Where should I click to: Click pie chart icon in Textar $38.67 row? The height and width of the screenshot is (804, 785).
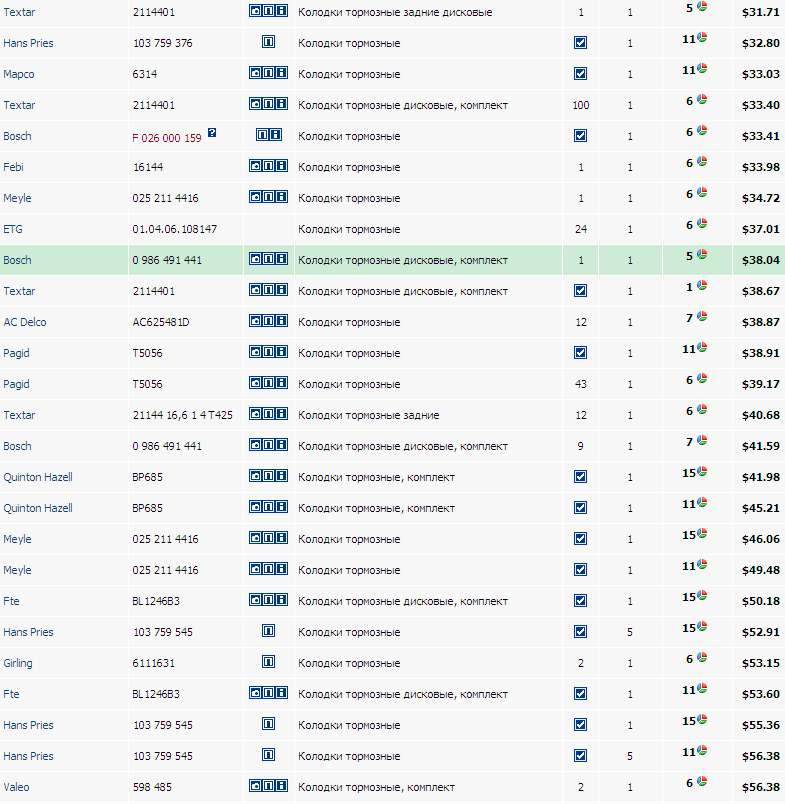coord(702,286)
